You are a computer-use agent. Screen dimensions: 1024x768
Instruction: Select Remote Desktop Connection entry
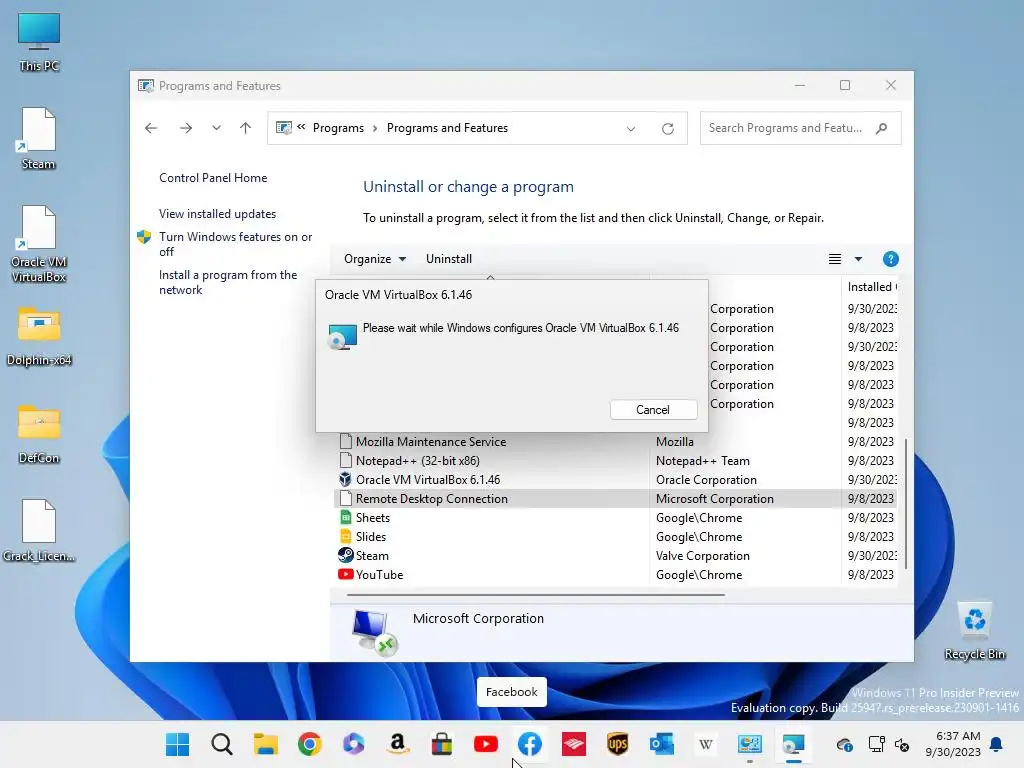(615, 498)
